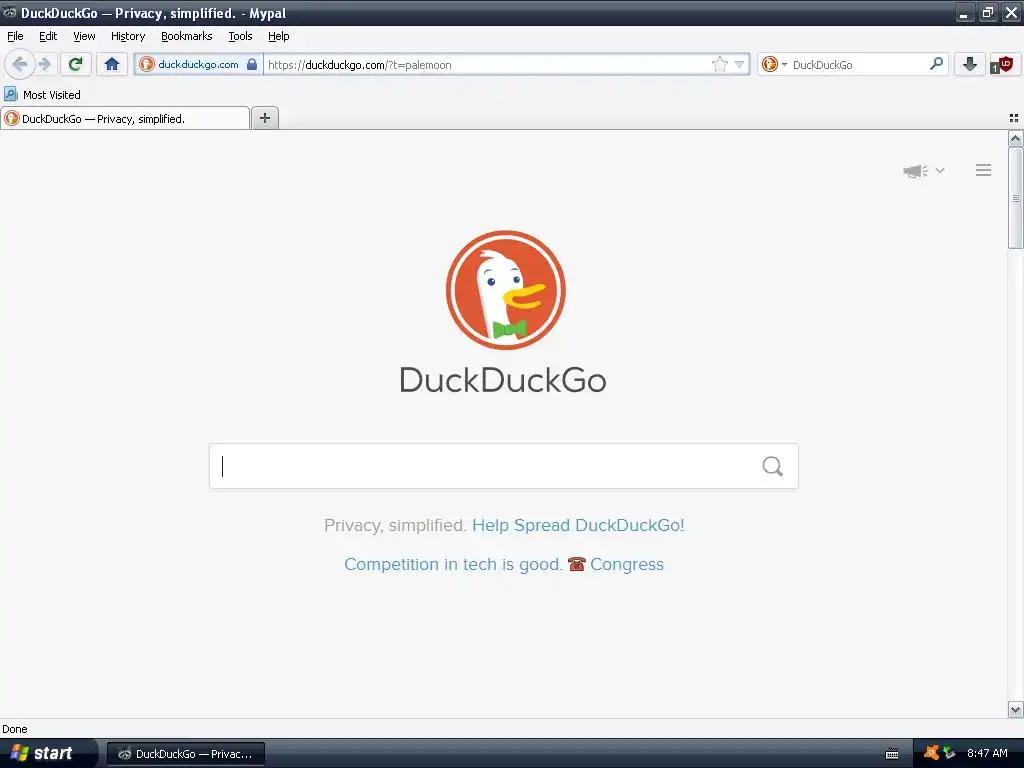Viewport: 1024px width, 768px height.
Task: Open the Tools menu
Action: click(240, 36)
